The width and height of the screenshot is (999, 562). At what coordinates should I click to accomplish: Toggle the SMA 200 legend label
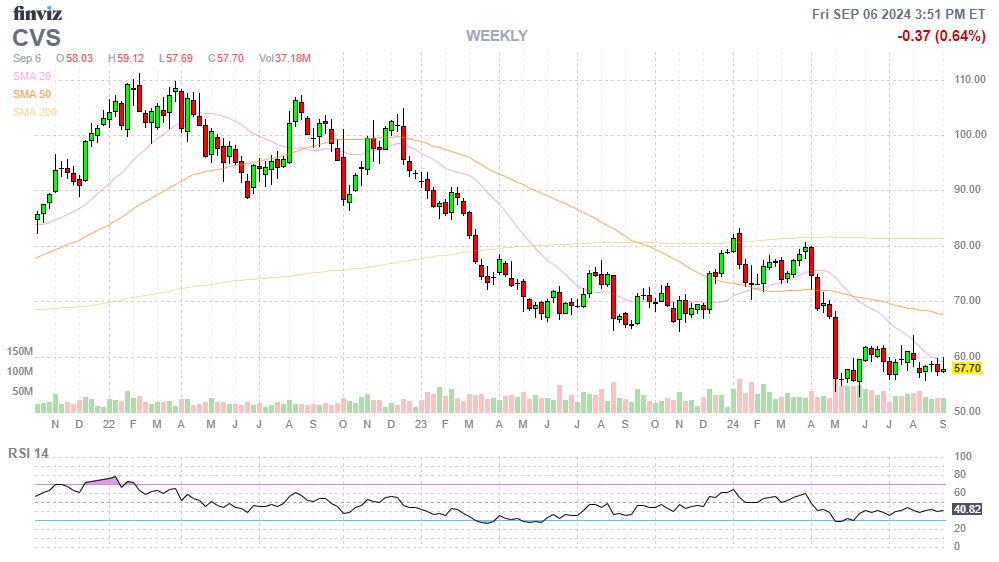click(34, 112)
